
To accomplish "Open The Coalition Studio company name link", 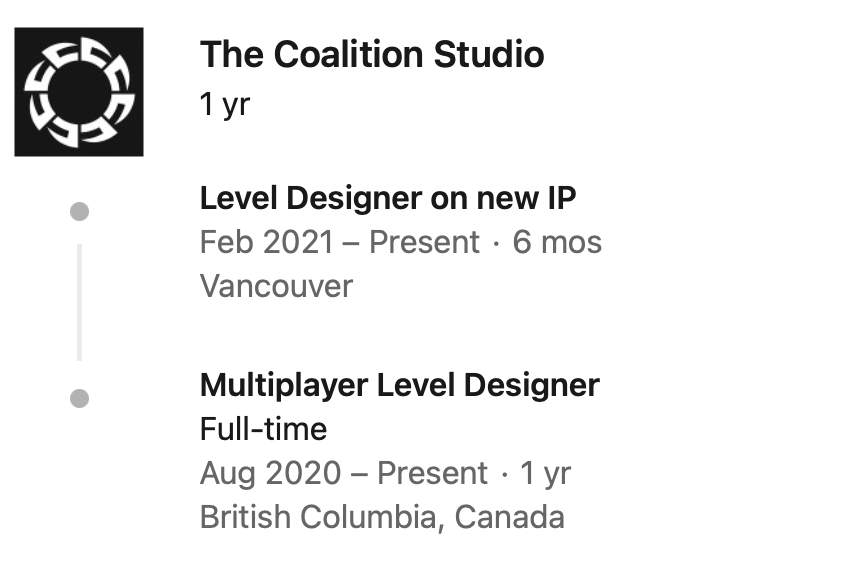I will [x=372, y=54].
